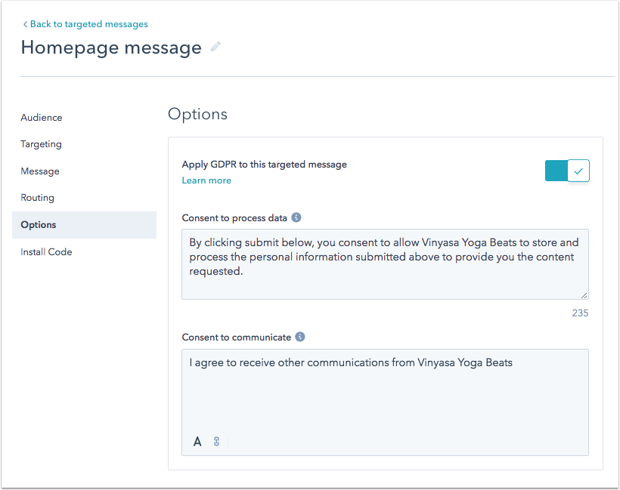Viewport: 620px width, 490px height.
Task: Select the Options sidebar item
Action: (84, 225)
